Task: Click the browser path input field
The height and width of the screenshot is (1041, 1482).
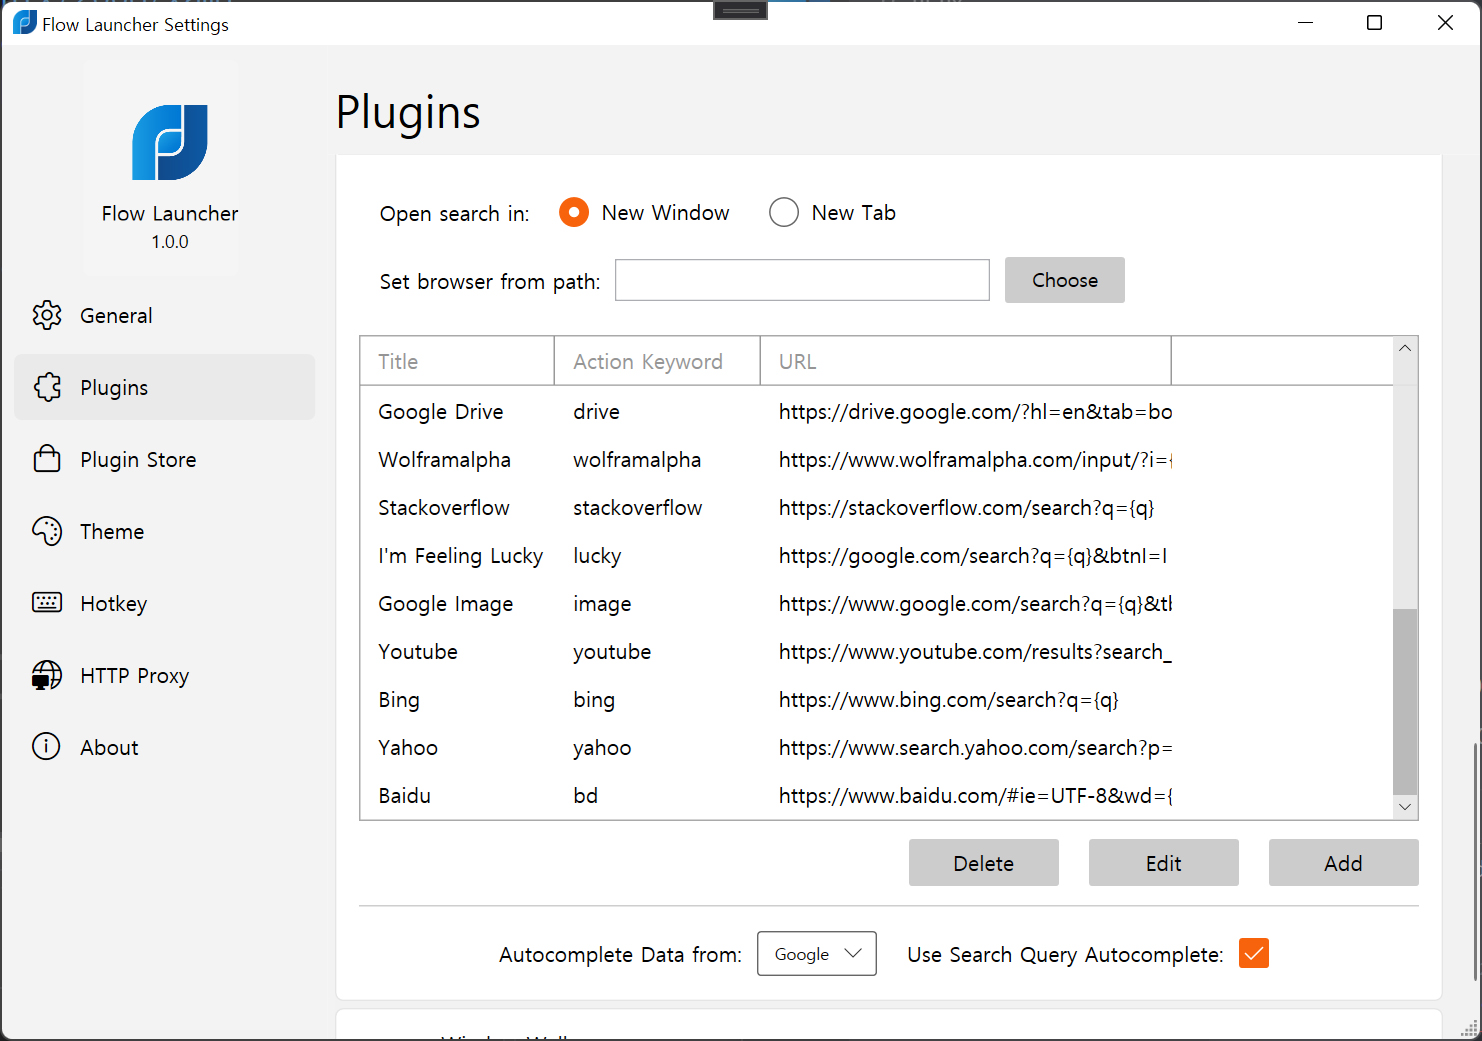Action: pyautogui.click(x=802, y=280)
